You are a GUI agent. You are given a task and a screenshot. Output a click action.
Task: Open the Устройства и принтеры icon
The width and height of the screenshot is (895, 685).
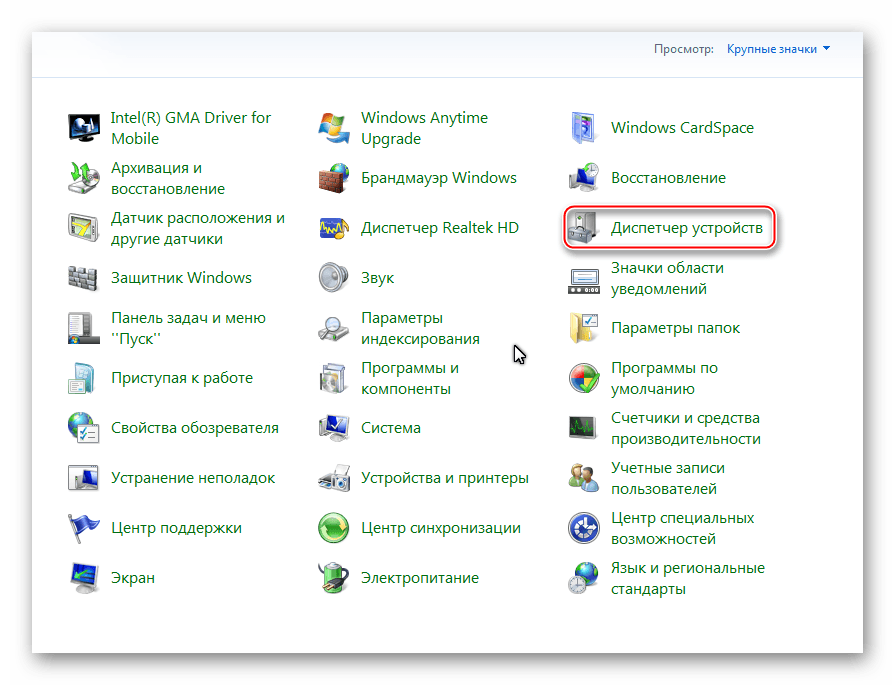[333, 478]
